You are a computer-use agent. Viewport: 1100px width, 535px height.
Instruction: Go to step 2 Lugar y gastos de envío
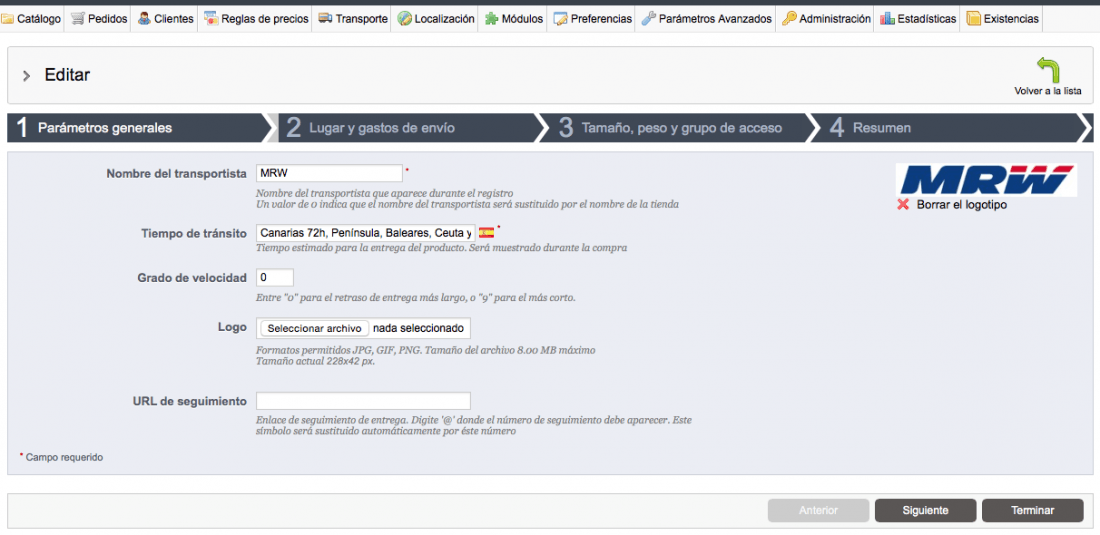click(x=409, y=128)
